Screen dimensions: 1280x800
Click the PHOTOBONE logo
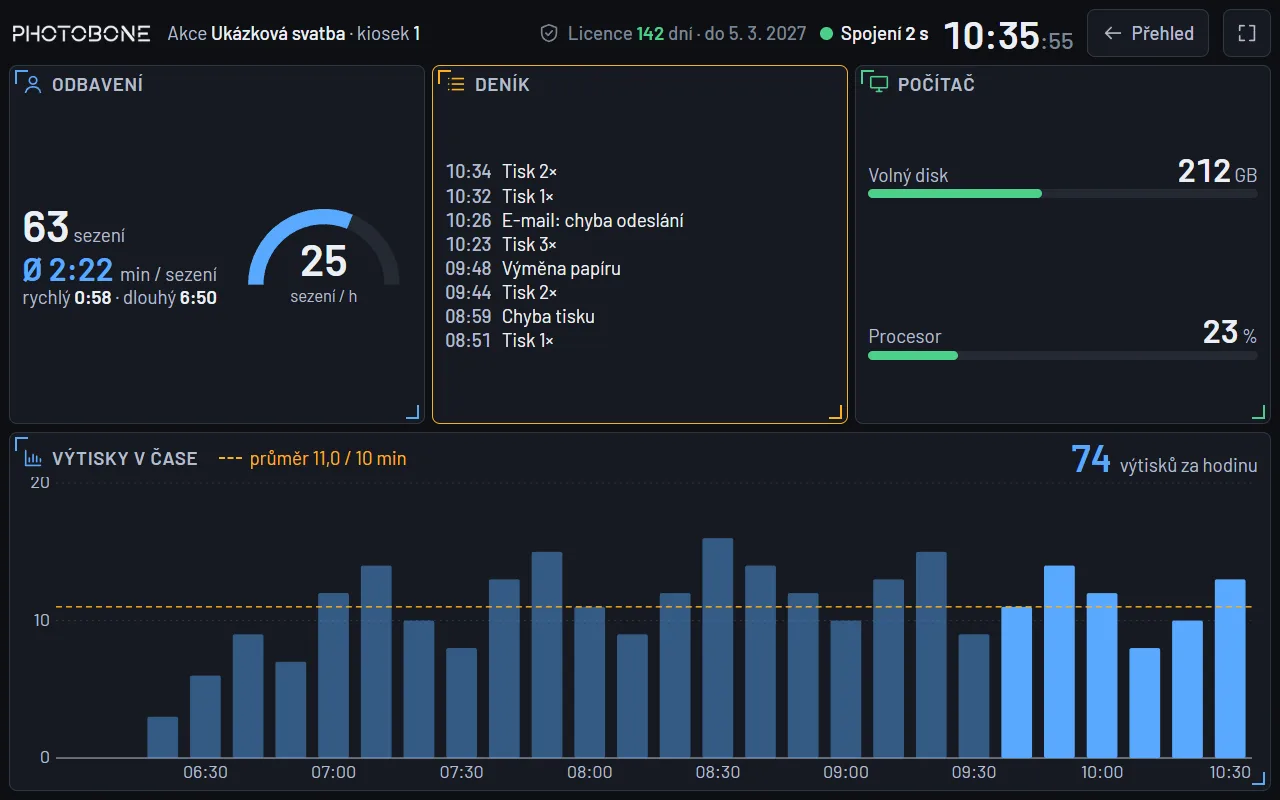81,33
